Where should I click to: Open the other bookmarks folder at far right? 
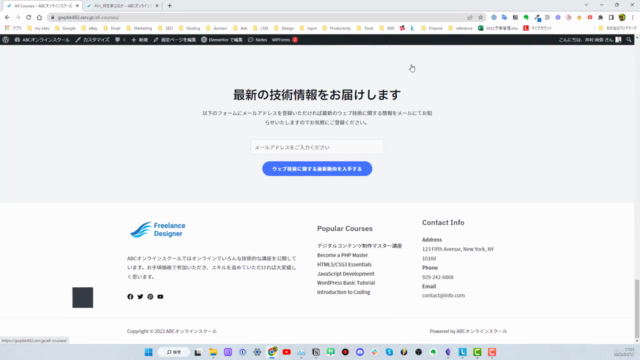[x=618, y=28]
